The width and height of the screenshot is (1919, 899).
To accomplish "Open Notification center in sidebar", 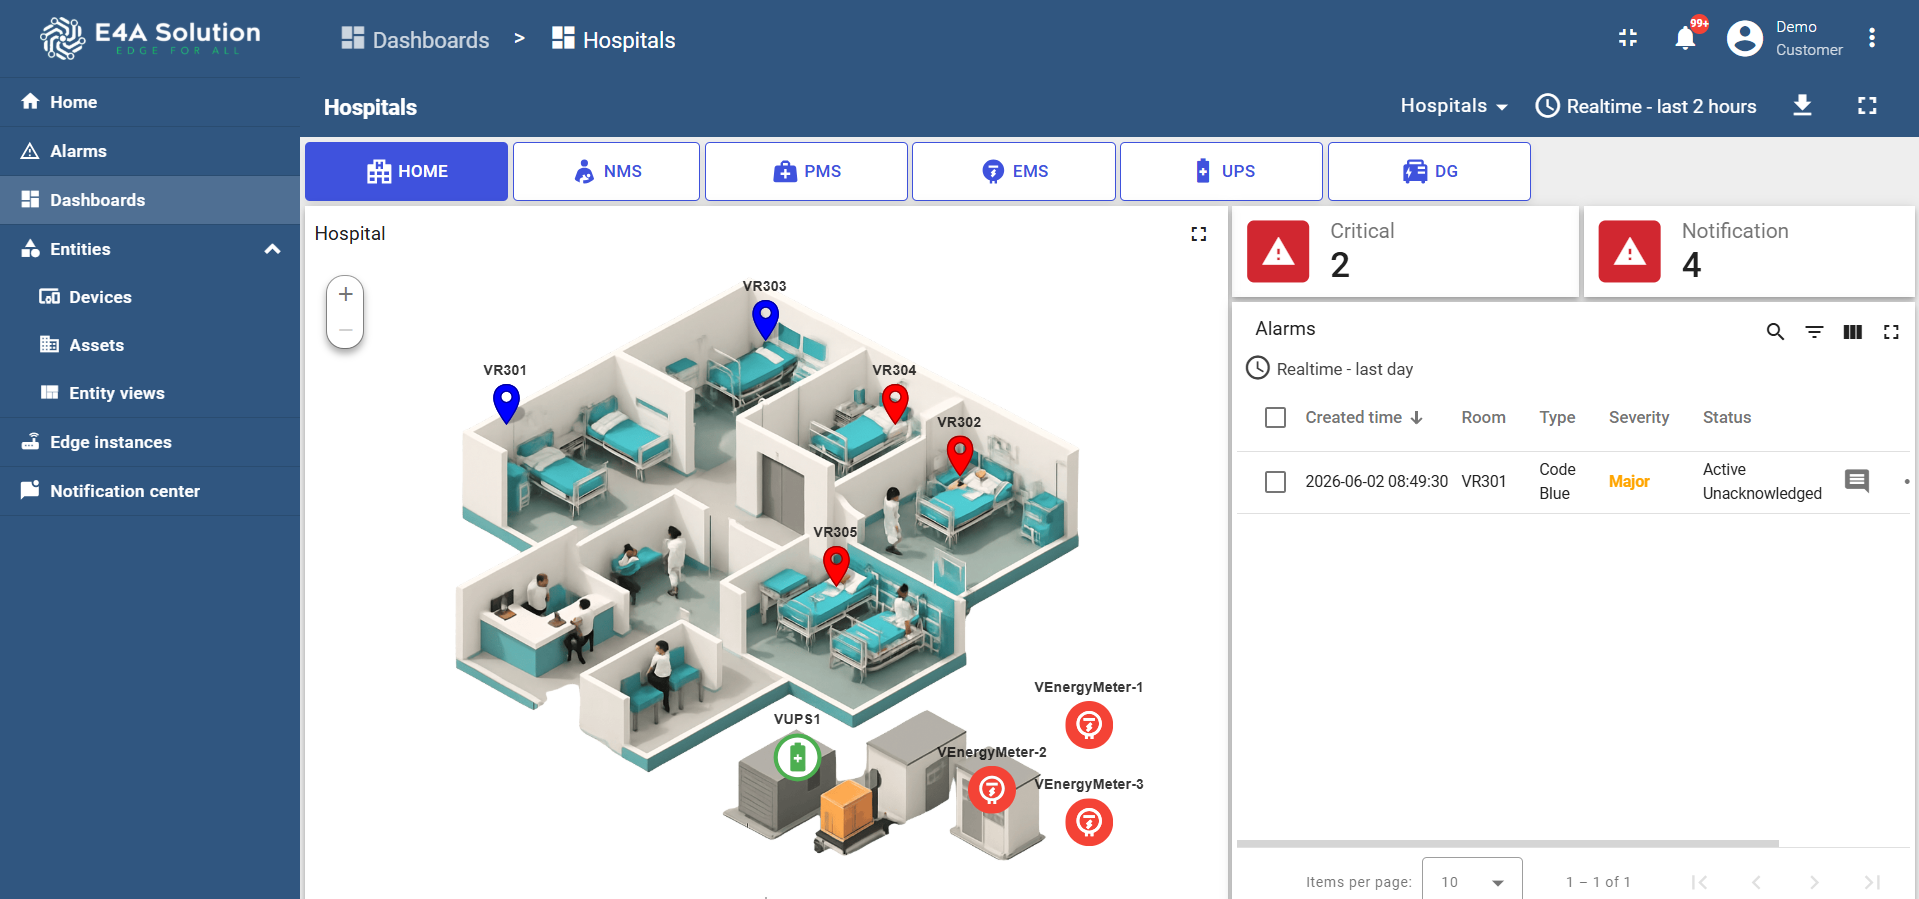I will coord(150,491).
